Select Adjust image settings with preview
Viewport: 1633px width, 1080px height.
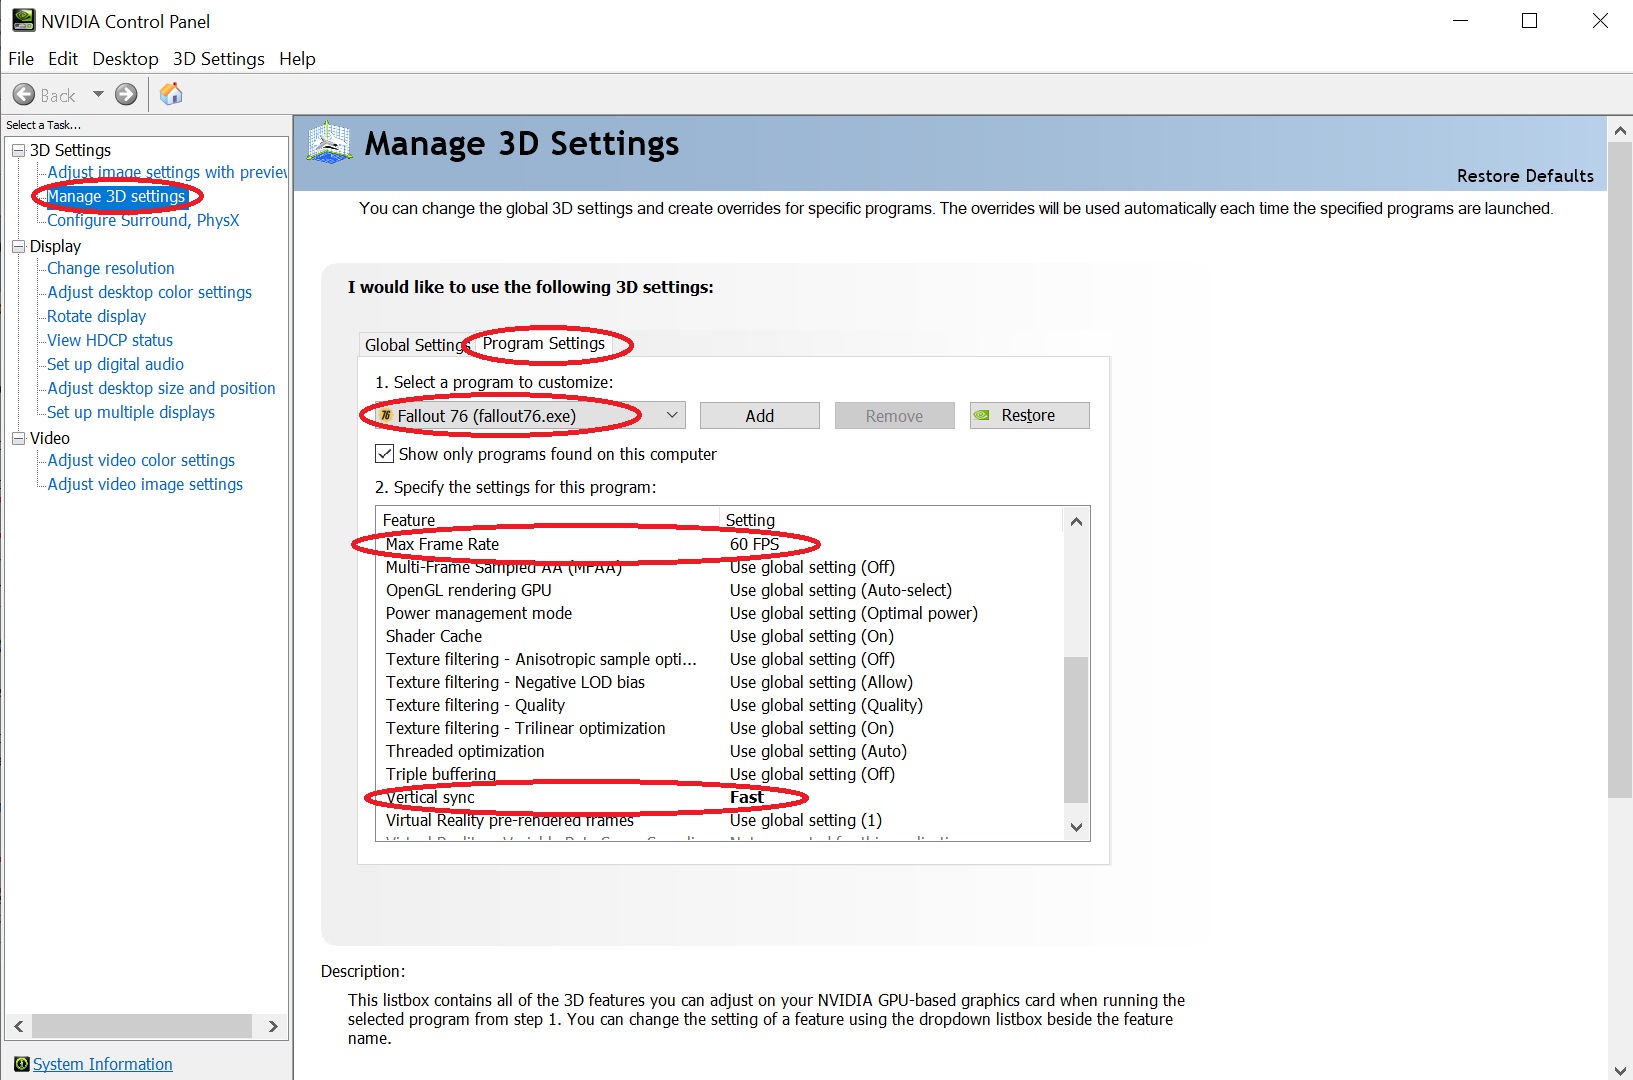pos(167,172)
